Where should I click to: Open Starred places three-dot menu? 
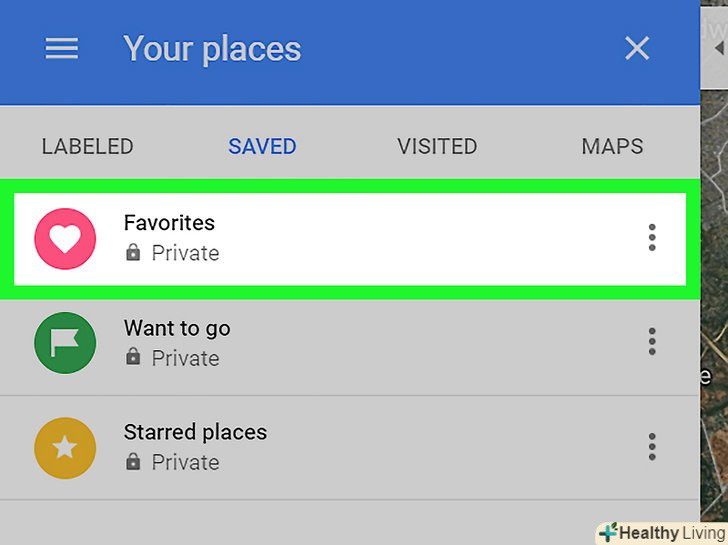point(652,447)
